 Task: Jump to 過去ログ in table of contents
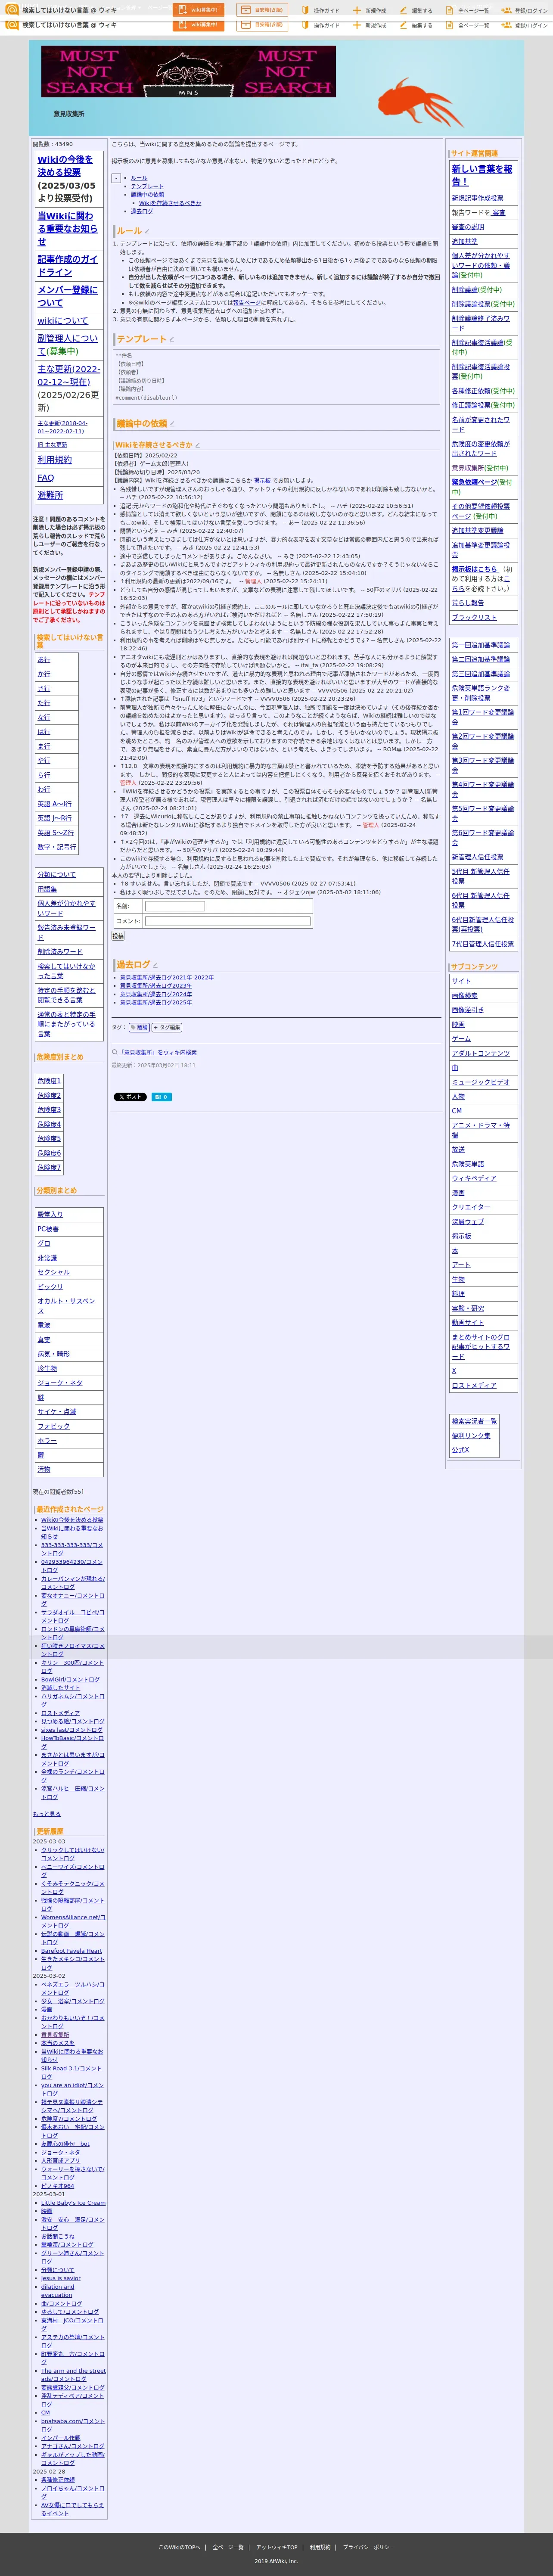(x=142, y=212)
